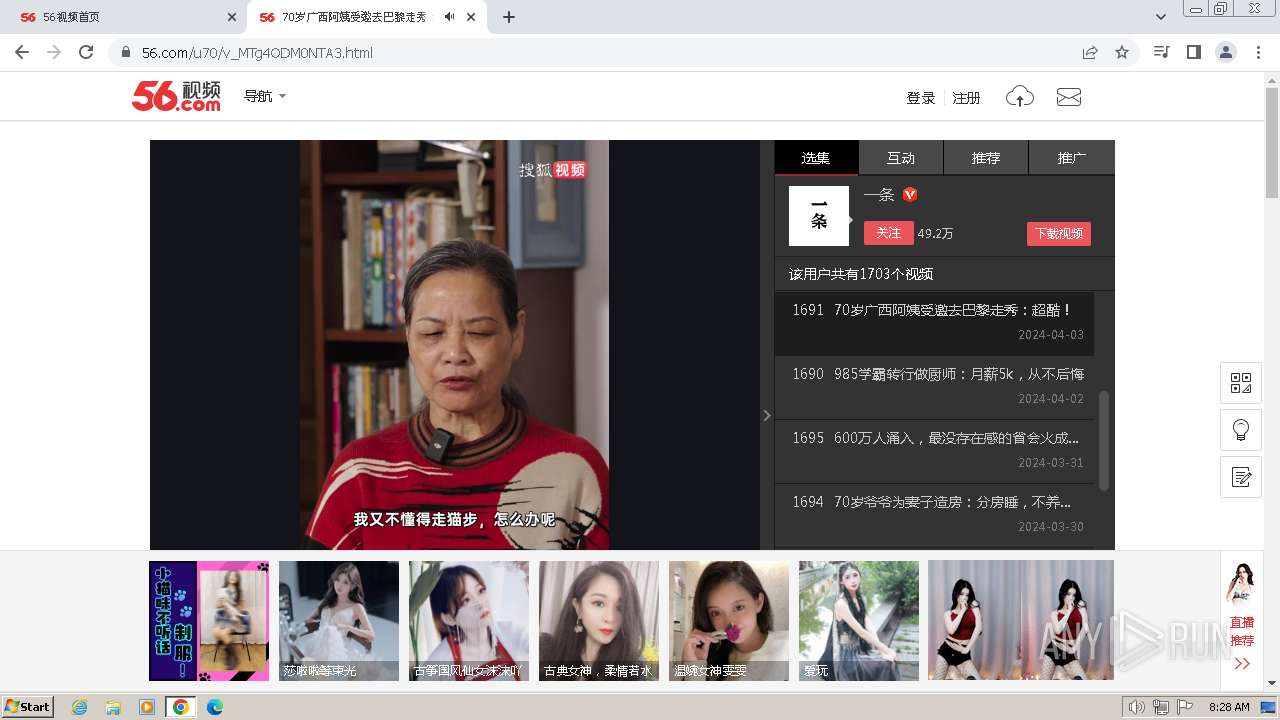Play video 1695 600万人涌入

934,451
